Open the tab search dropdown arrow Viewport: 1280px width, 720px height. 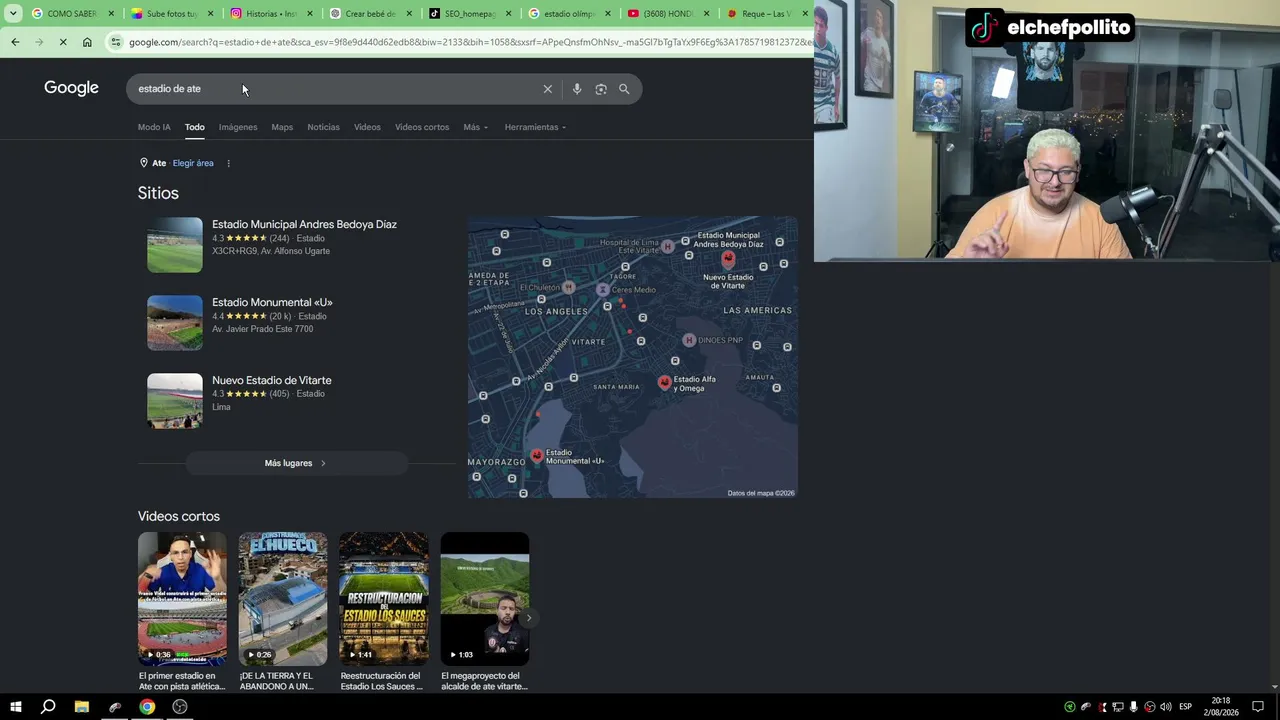tap(13, 14)
